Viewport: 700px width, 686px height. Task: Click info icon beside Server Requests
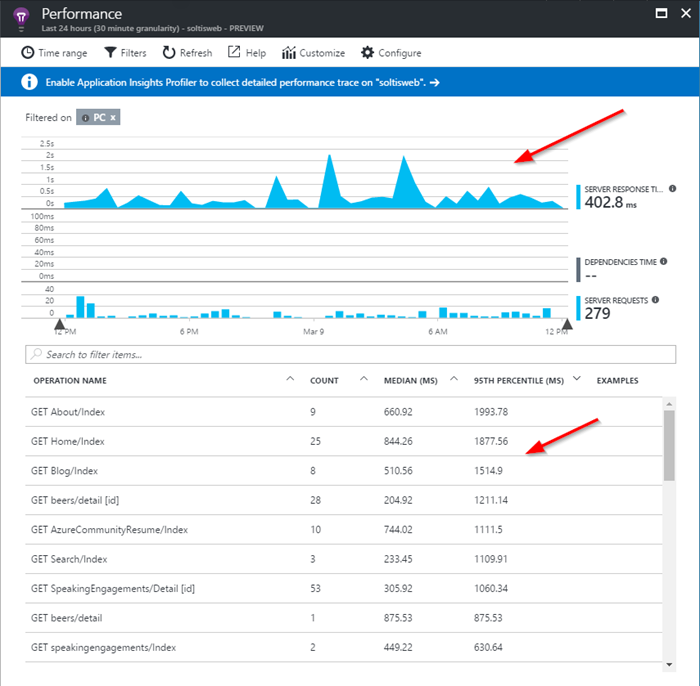point(655,300)
